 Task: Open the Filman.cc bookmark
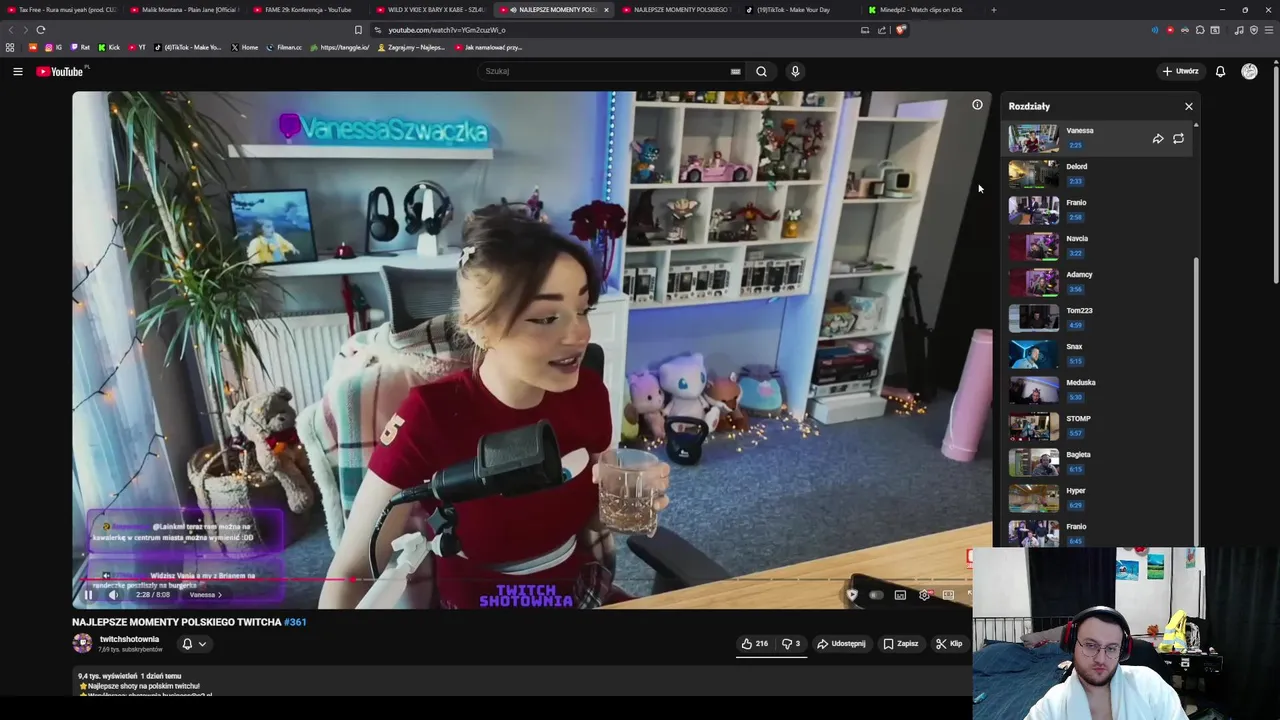pos(284,47)
